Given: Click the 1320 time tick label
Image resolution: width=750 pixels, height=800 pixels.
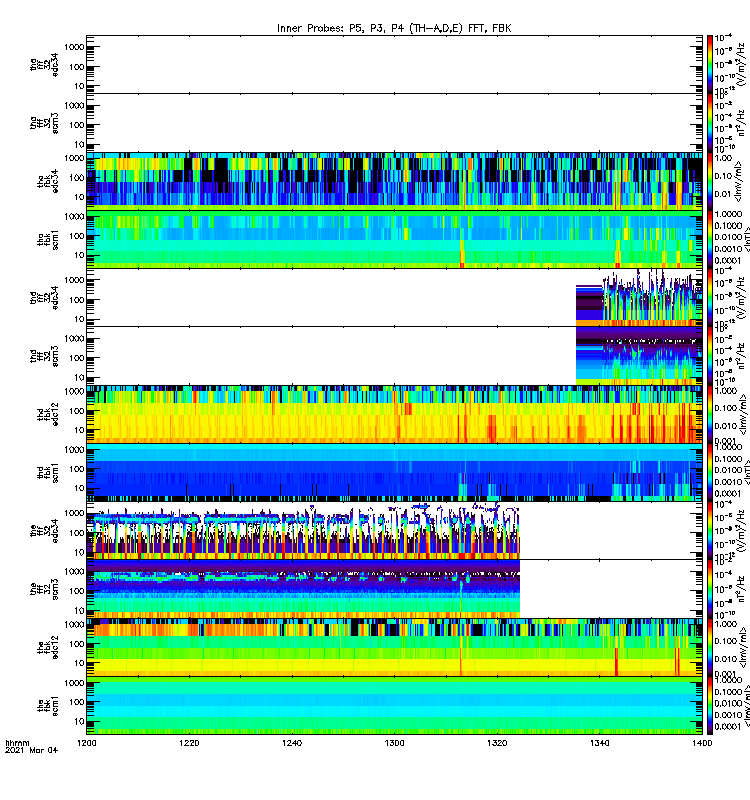Looking at the screenshot, I should 497,743.
